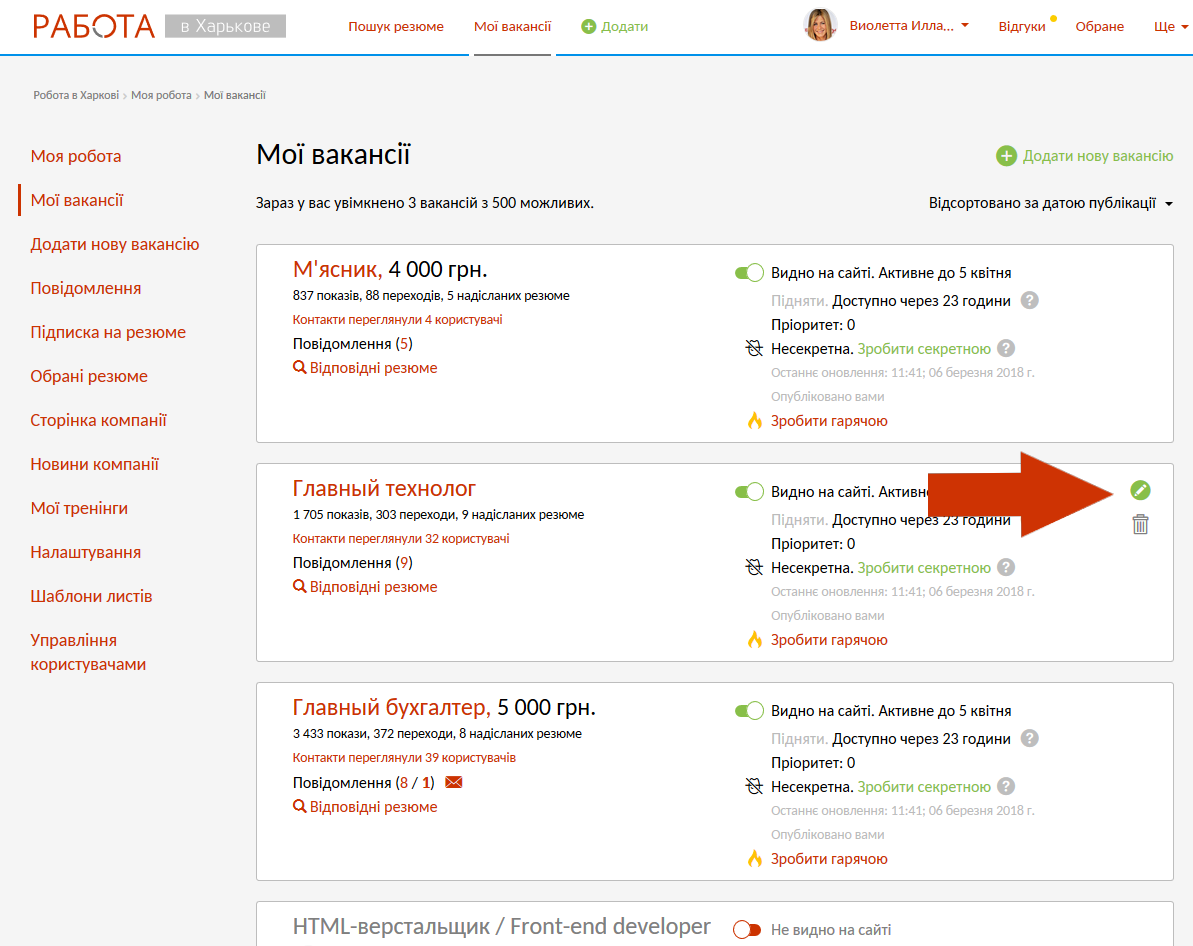Click the user avatar photo in header
Viewport: 1193px width, 946px height.
tap(820, 26)
